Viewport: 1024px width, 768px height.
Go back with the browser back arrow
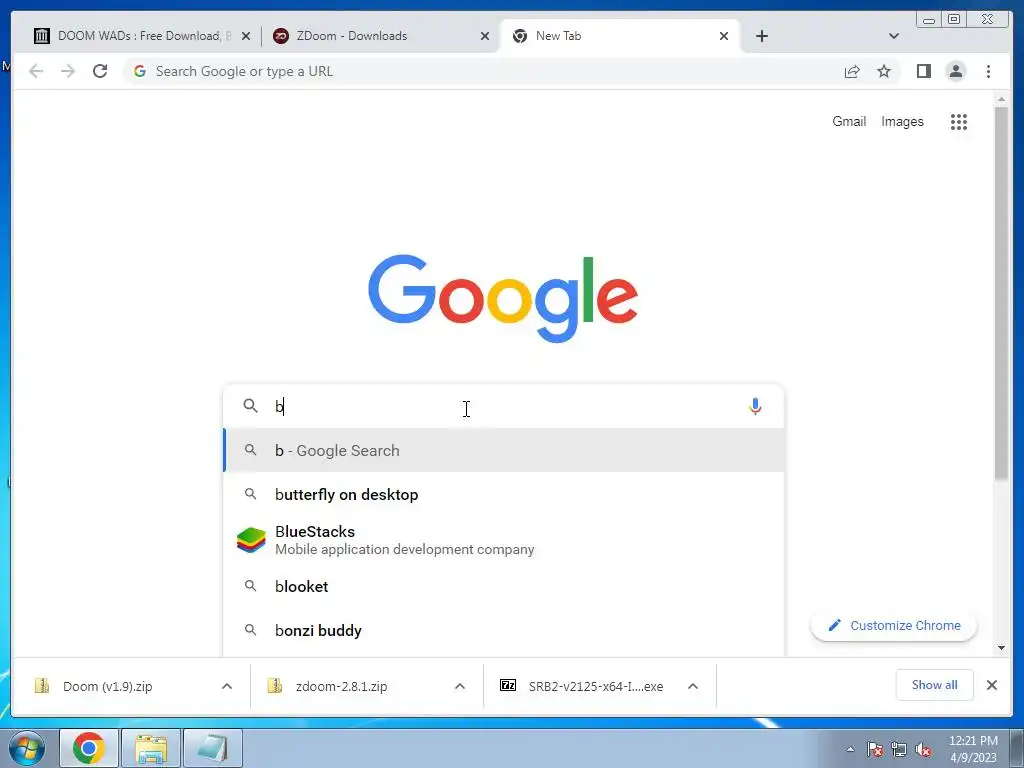[36, 71]
